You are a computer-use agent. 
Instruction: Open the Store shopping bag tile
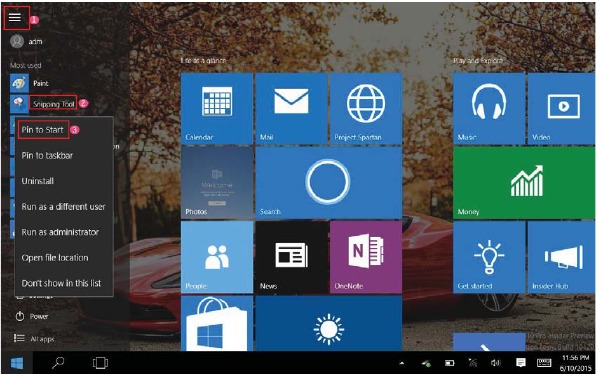coord(217,323)
